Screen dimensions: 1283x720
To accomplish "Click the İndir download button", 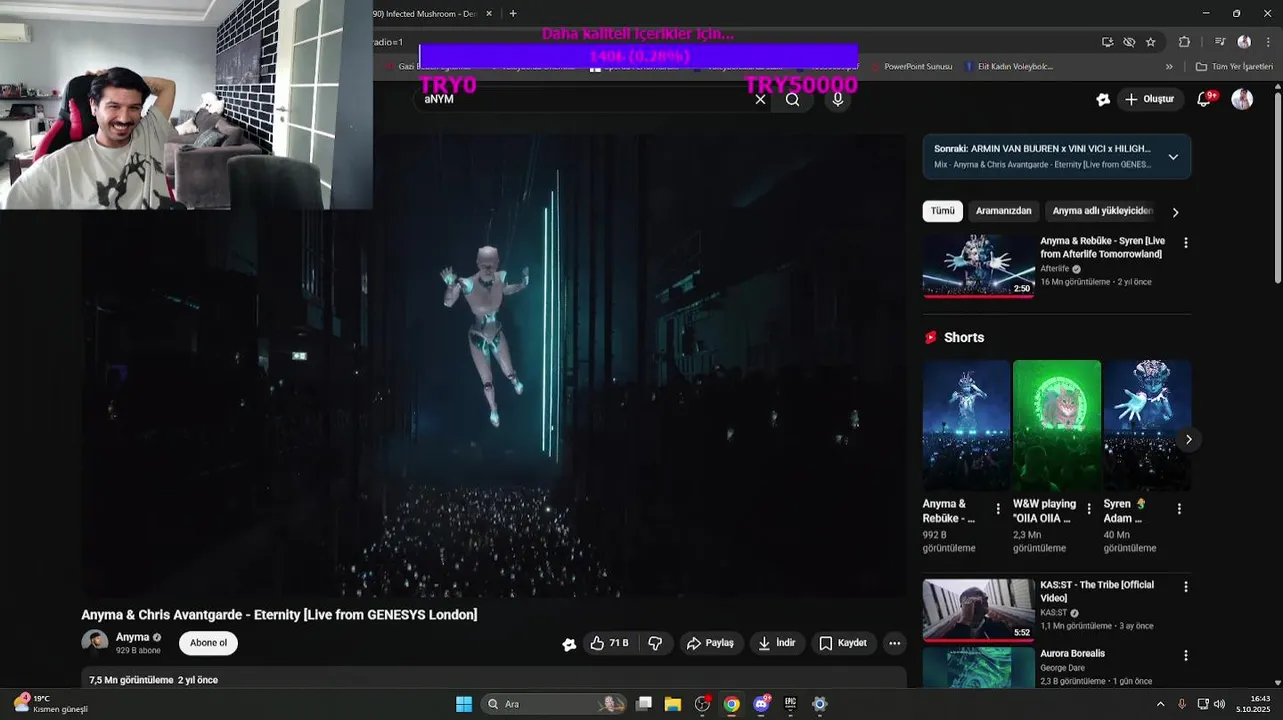I will [x=777, y=643].
